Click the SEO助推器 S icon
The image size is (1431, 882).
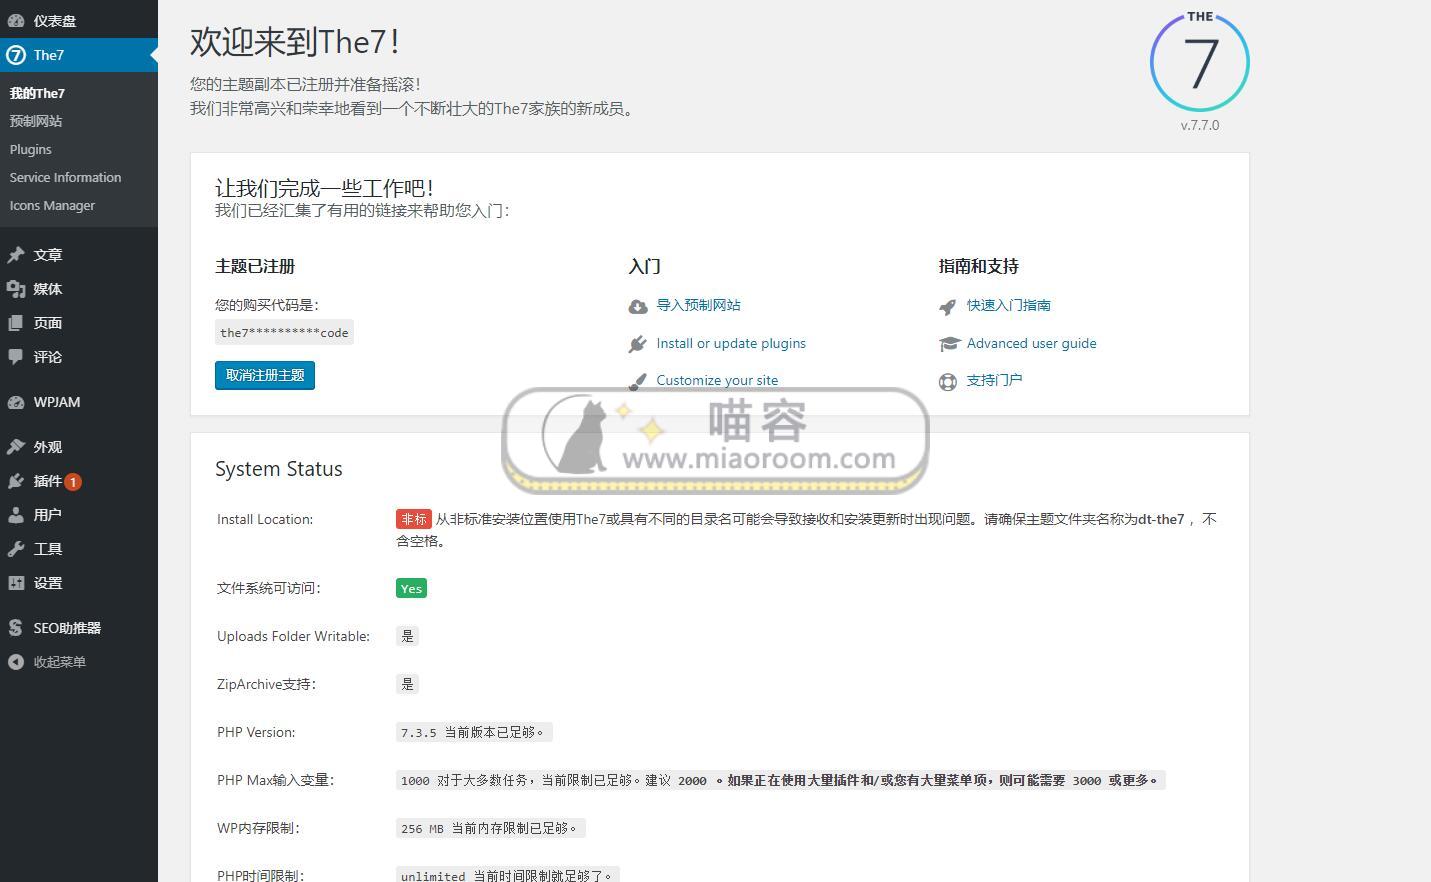point(16,628)
